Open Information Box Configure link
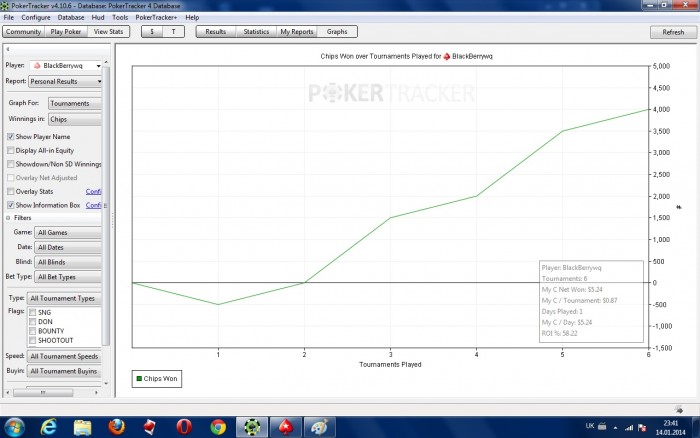Viewport: 700px width, 438px height. pos(93,205)
